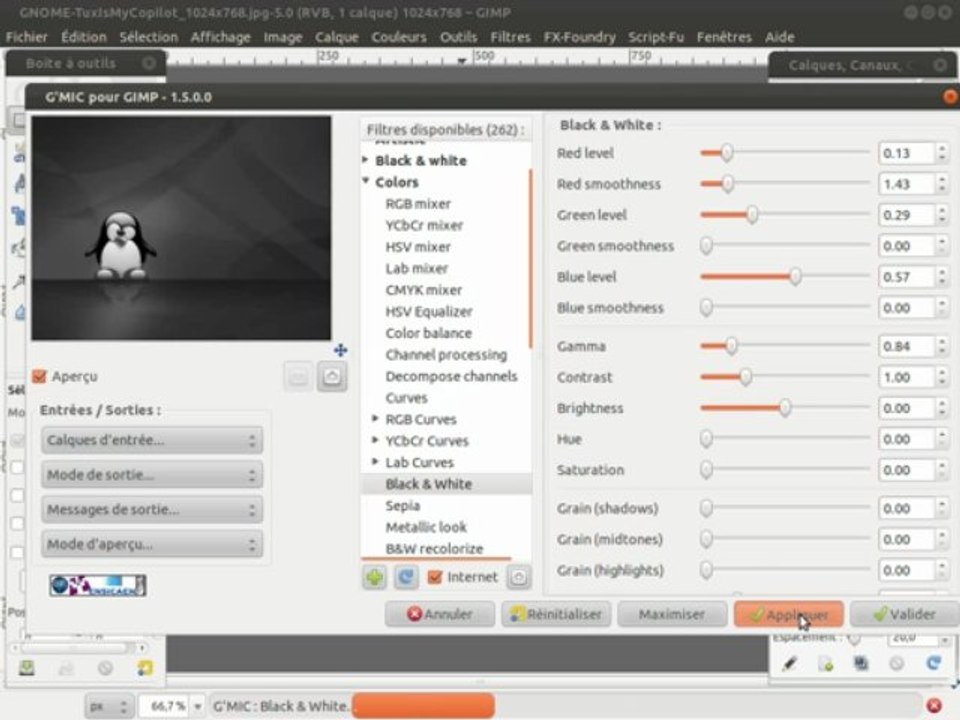Click the Contrast value field
This screenshot has width=960, height=720.
pyautogui.click(x=906, y=377)
